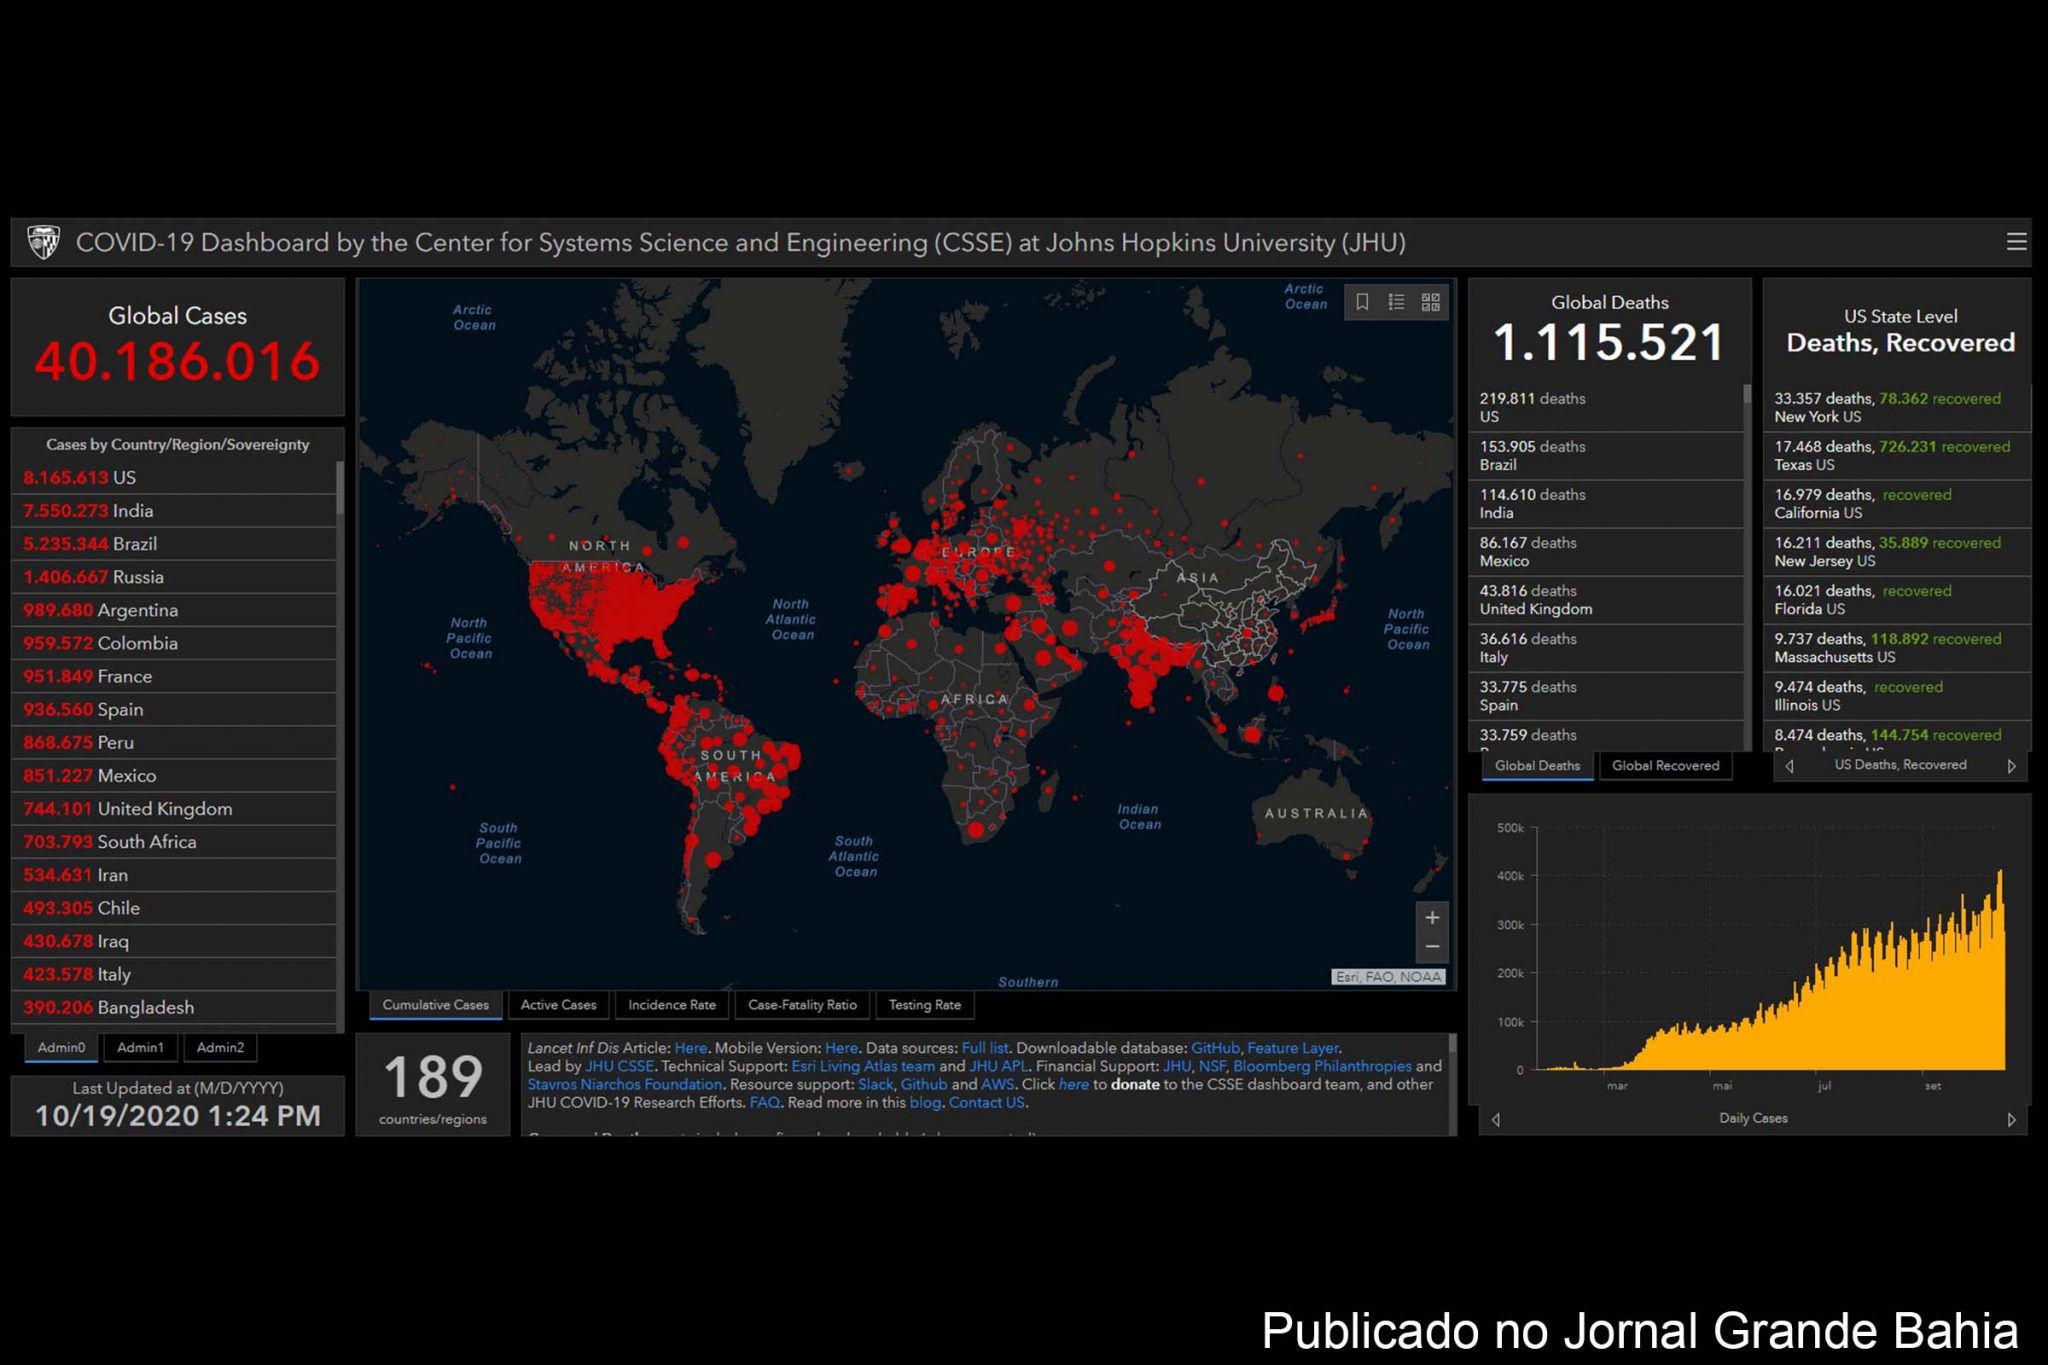Open the Esri Living Atlas team link

[x=863, y=1066]
